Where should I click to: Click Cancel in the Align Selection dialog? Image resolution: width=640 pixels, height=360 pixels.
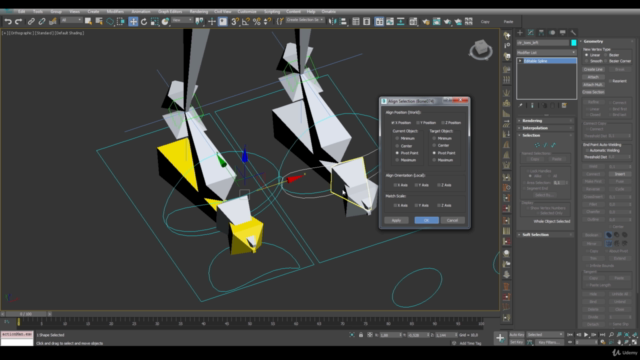[x=452, y=220]
